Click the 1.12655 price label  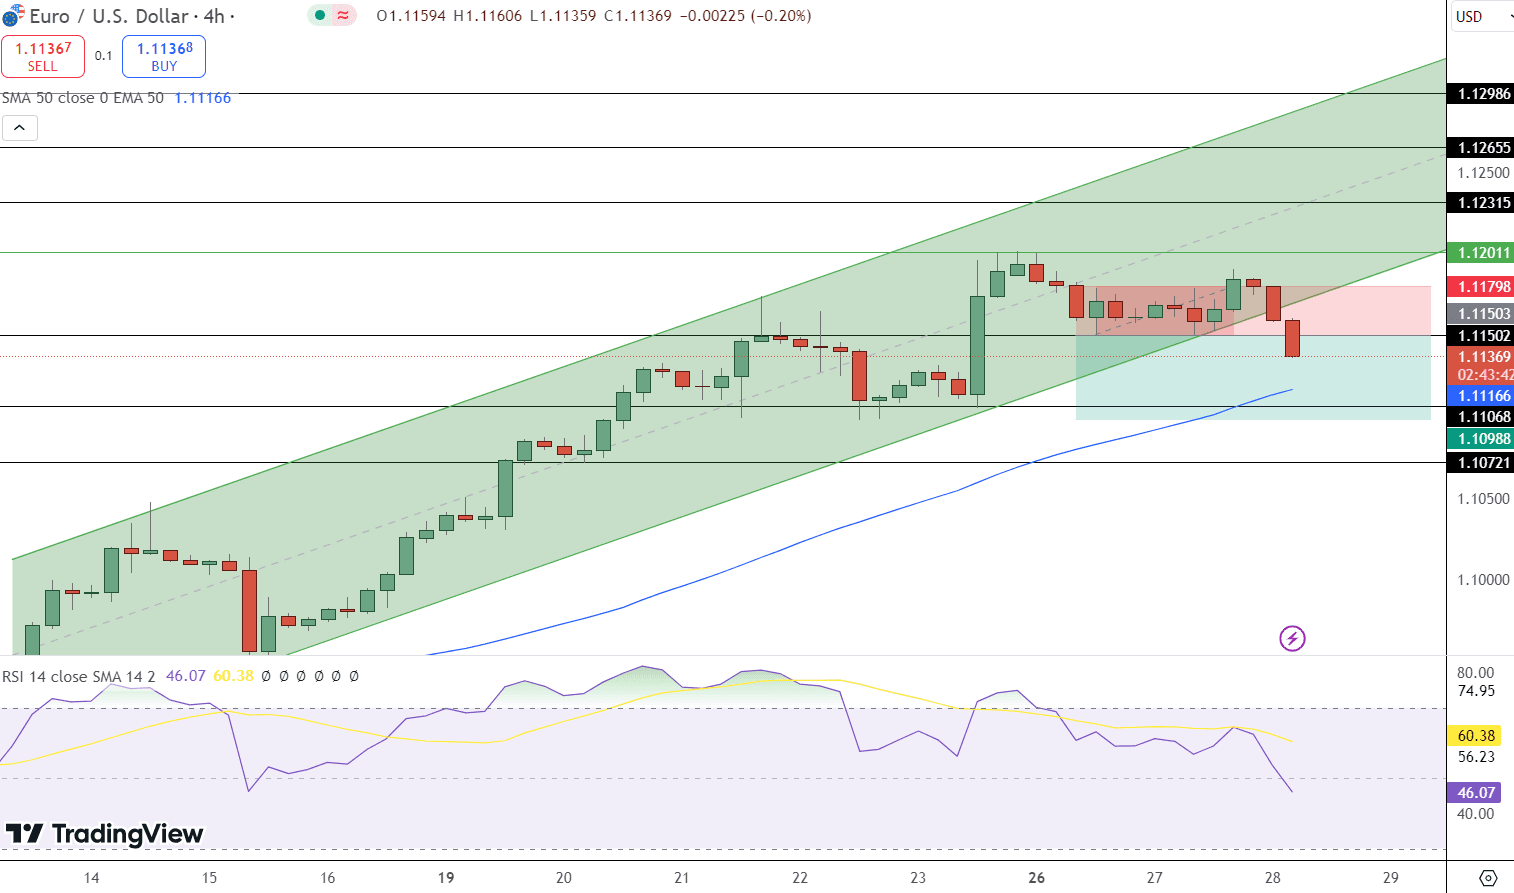click(x=1482, y=148)
